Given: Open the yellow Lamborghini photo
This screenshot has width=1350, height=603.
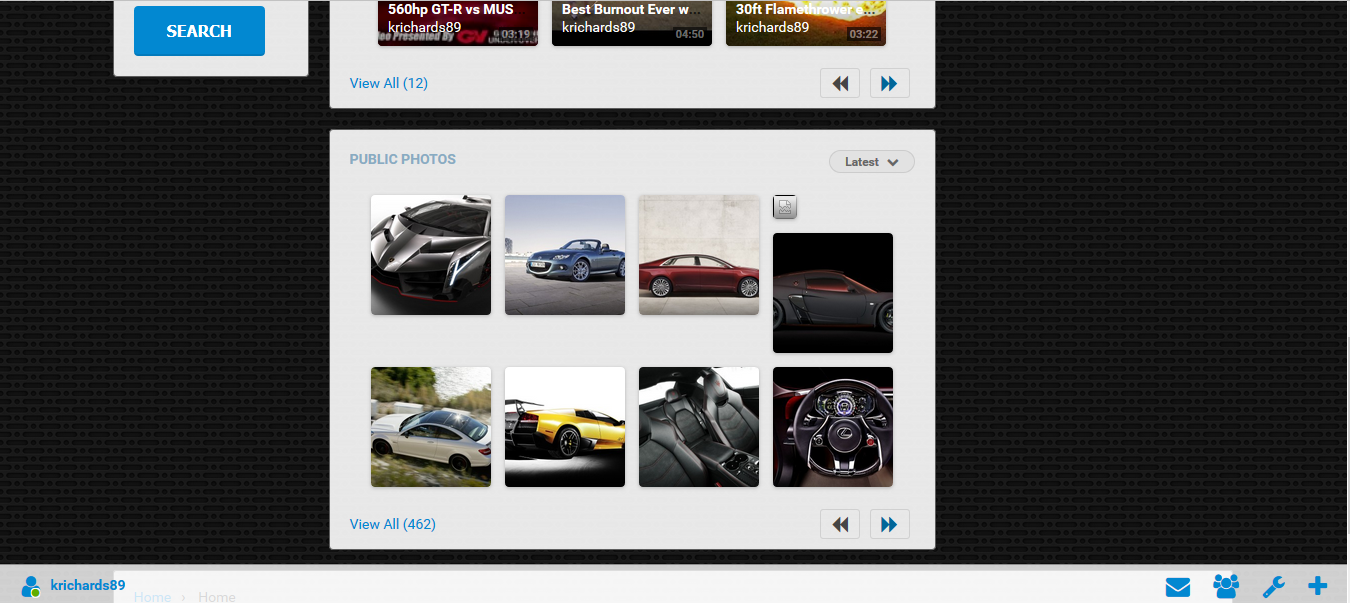Looking at the screenshot, I should tap(565, 427).
